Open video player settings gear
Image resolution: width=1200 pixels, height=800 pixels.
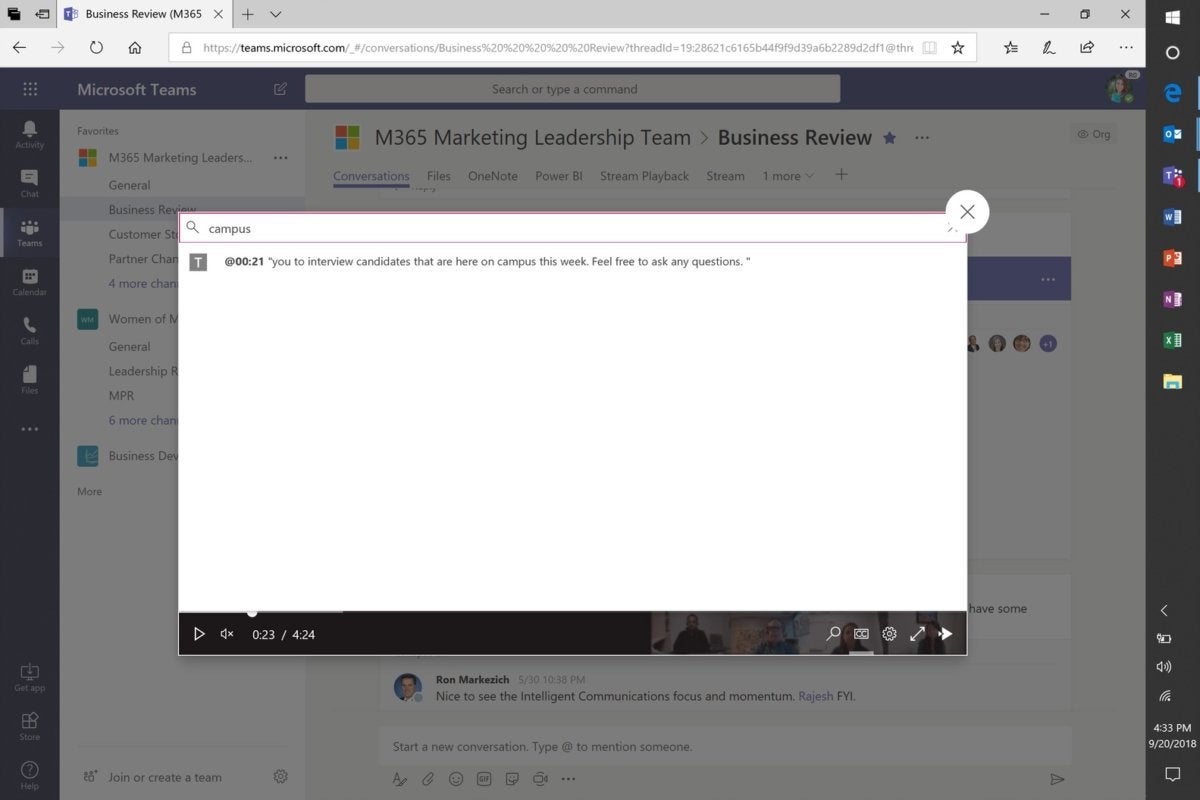(x=889, y=633)
